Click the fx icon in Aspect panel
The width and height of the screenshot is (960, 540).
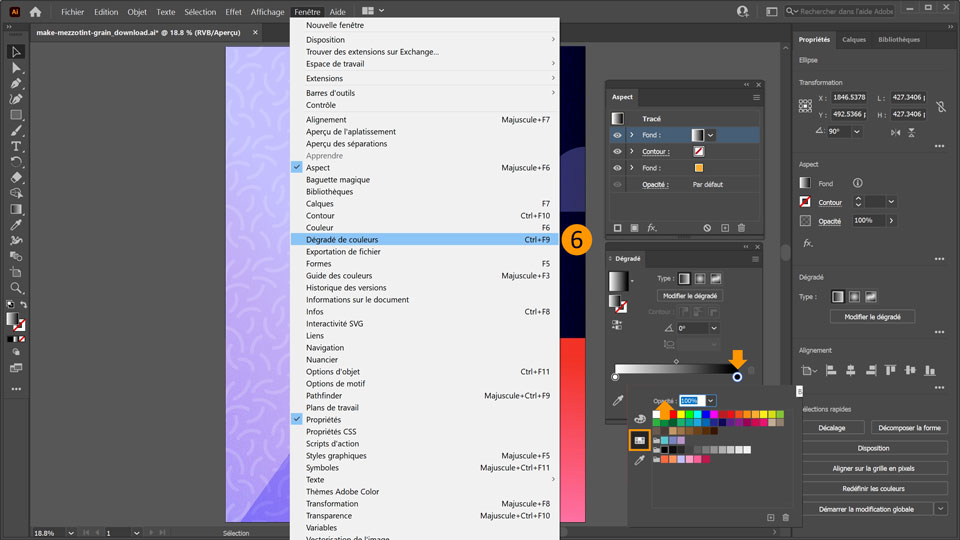[652, 228]
